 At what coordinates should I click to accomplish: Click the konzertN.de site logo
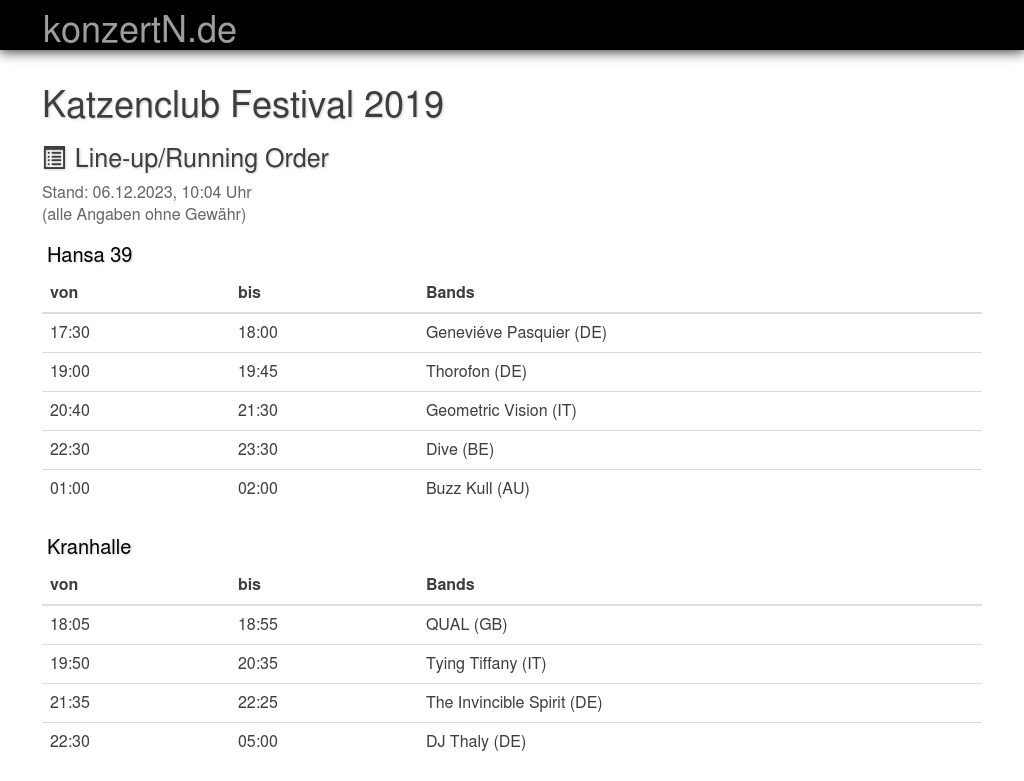coord(139,29)
